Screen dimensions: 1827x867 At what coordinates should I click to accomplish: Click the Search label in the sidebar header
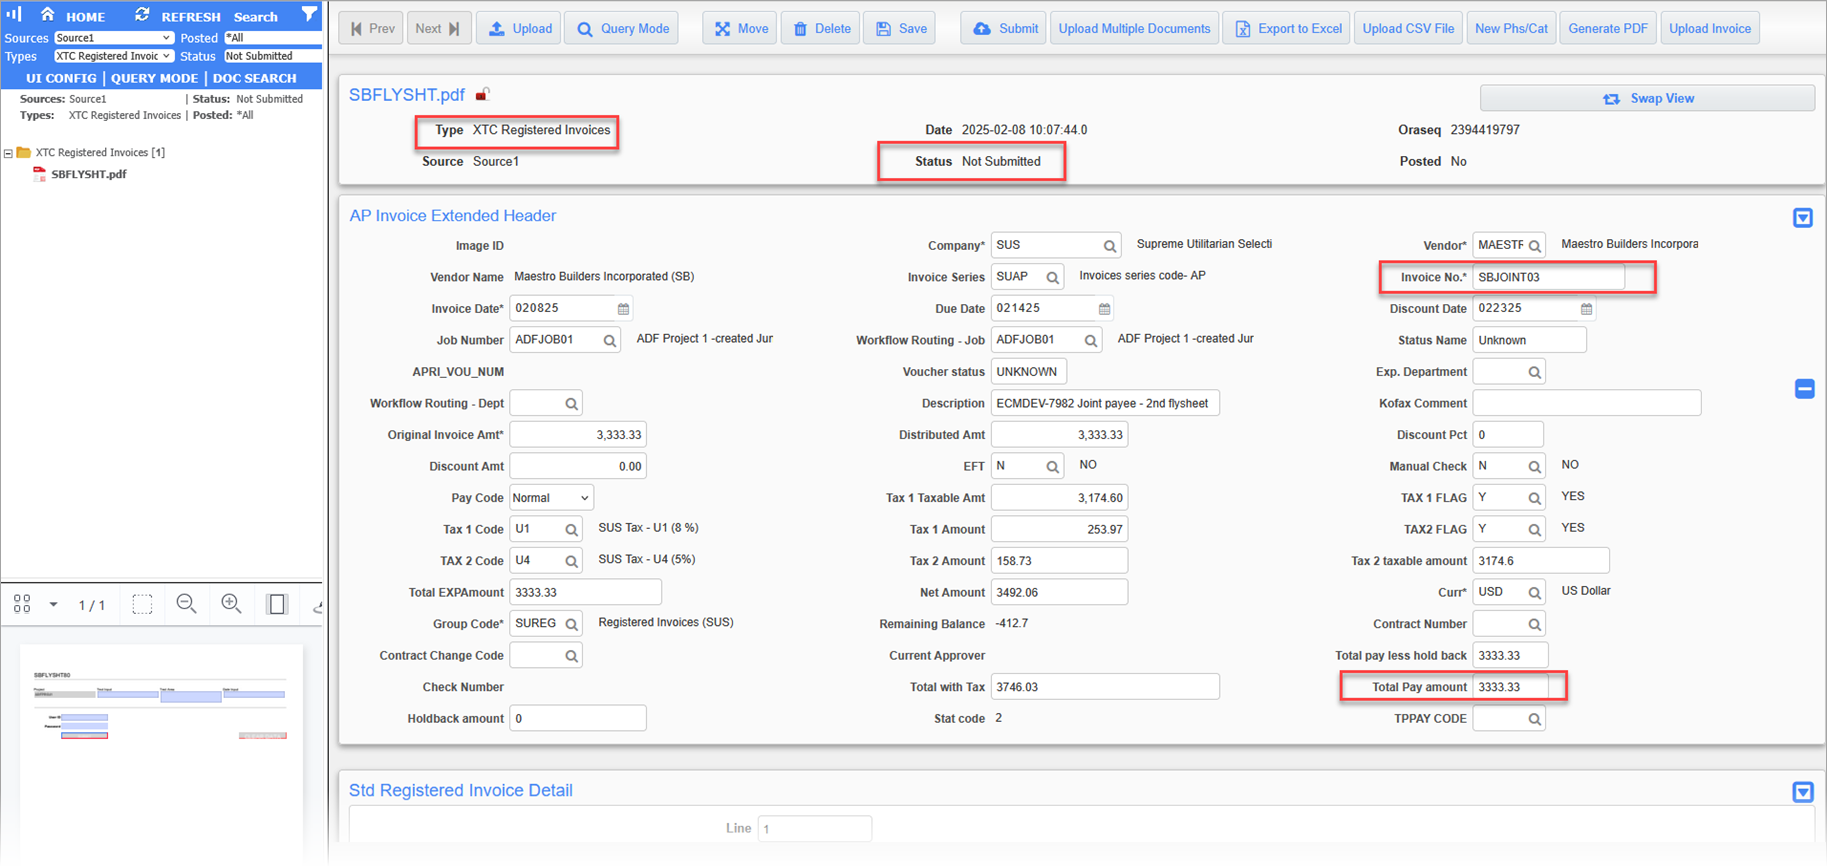tap(256, 17)
